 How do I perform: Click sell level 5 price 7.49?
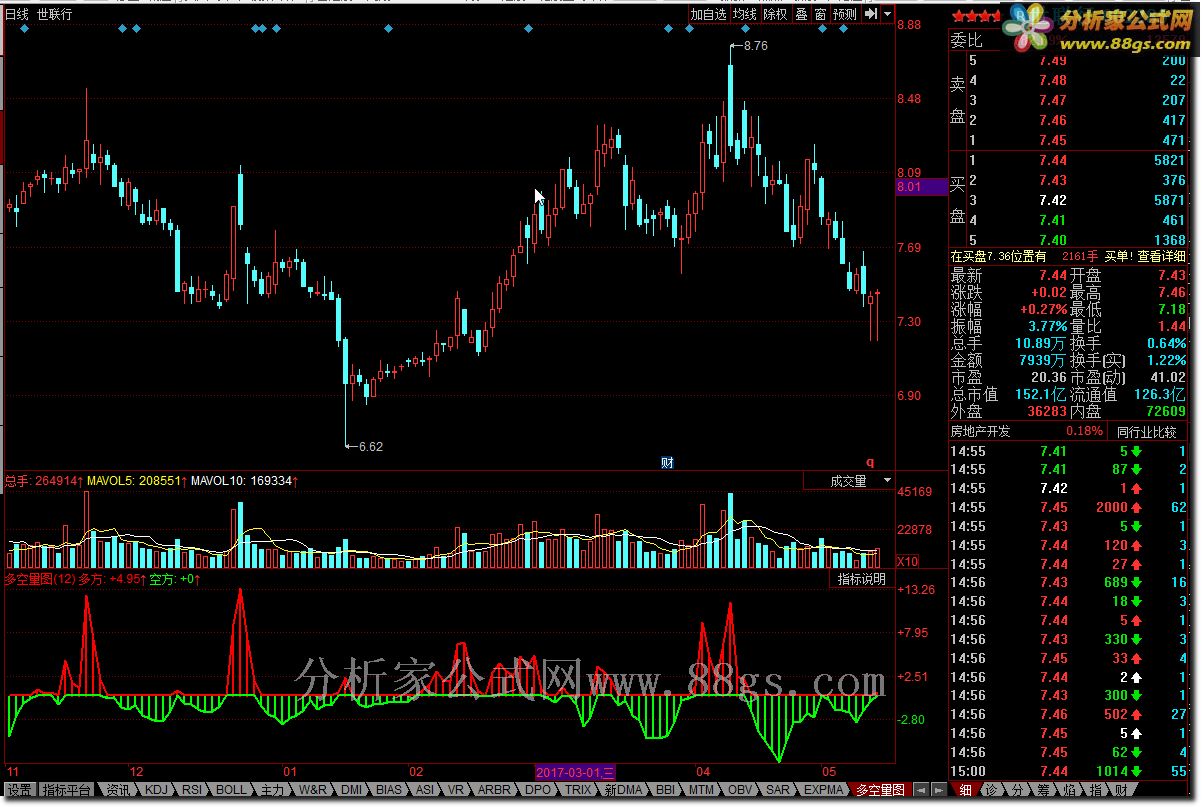(x=1052, y=60)
